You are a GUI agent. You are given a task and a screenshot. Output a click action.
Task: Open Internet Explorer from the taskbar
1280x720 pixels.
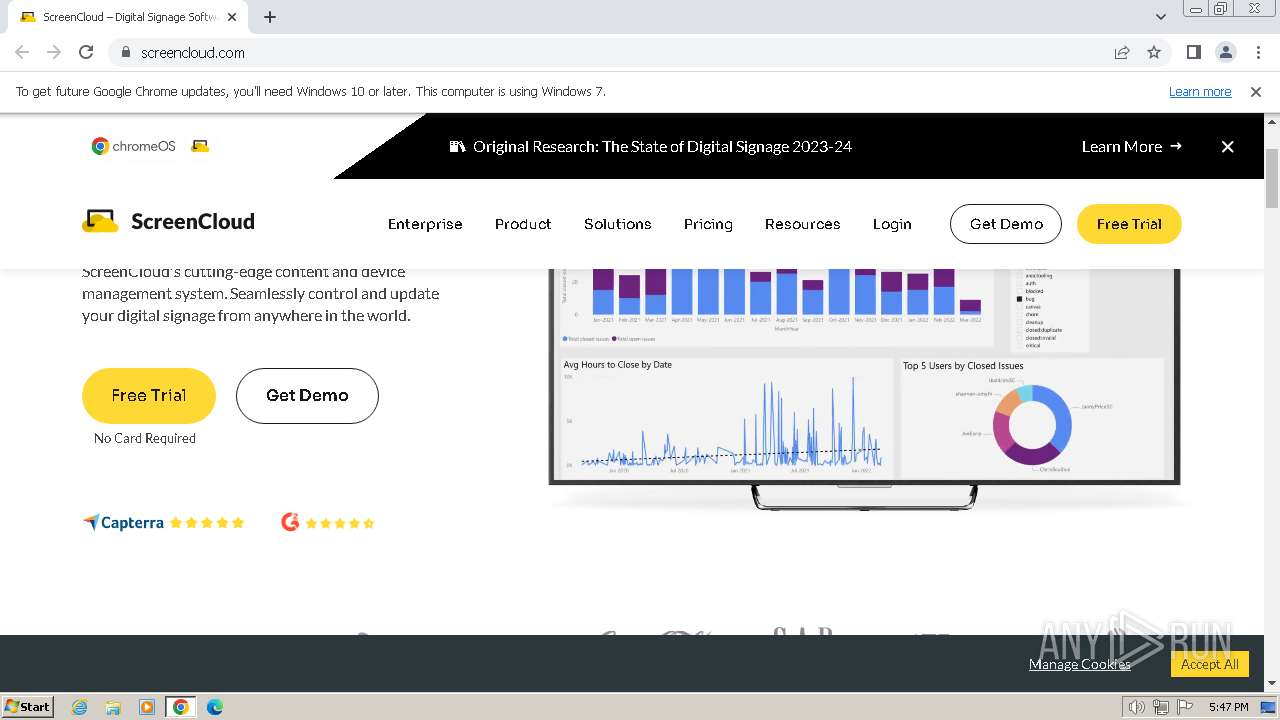(x=80, y=707)
